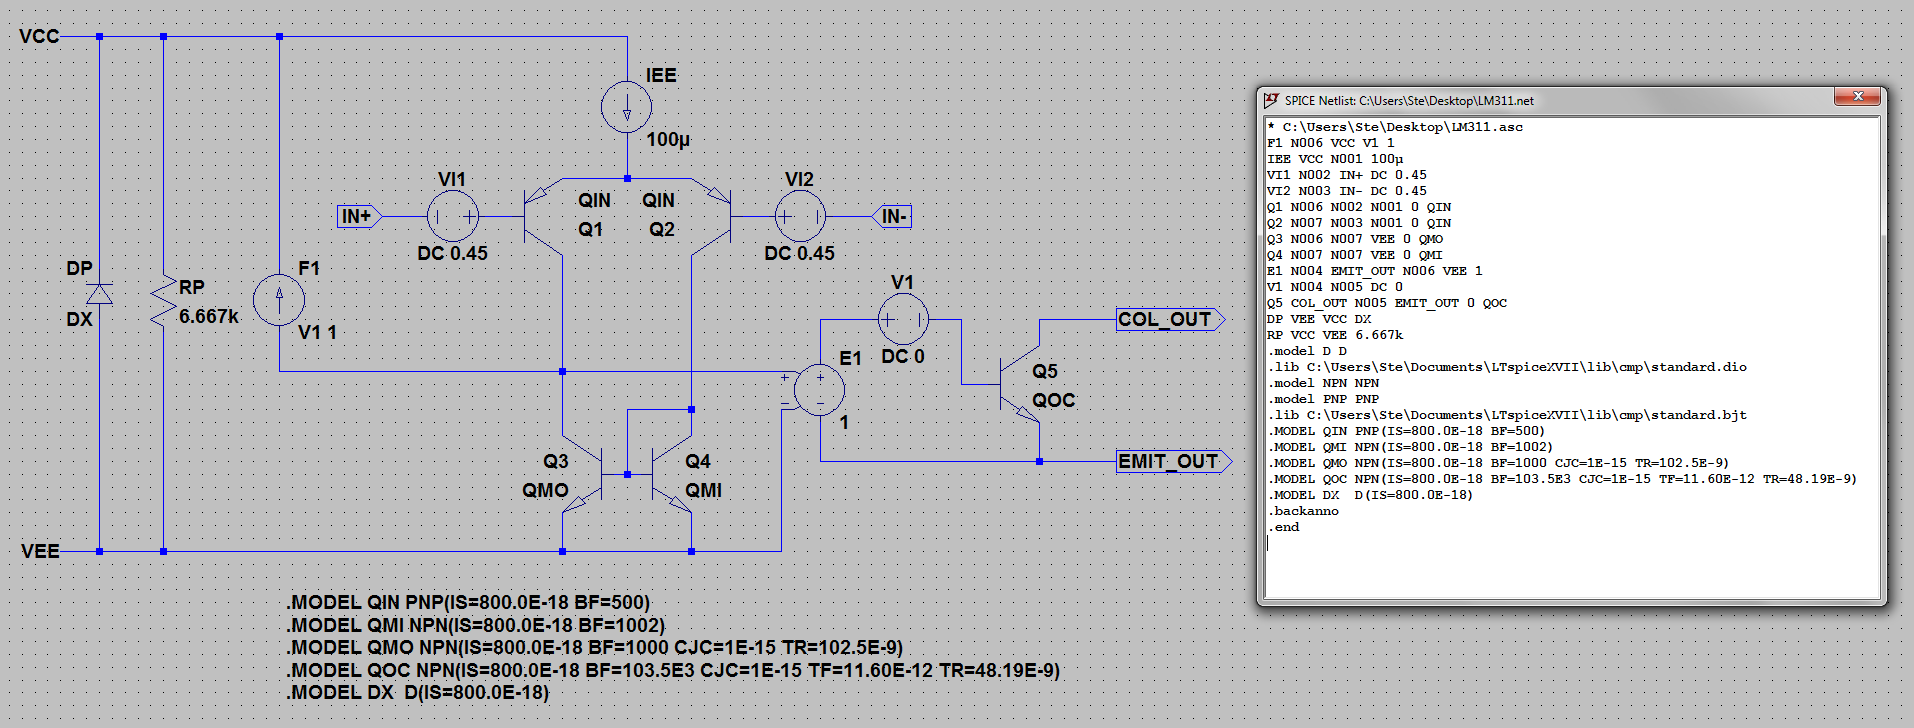Close the SPICE Netlist window
This screenshot has height=728, width=1914.
1858,96
